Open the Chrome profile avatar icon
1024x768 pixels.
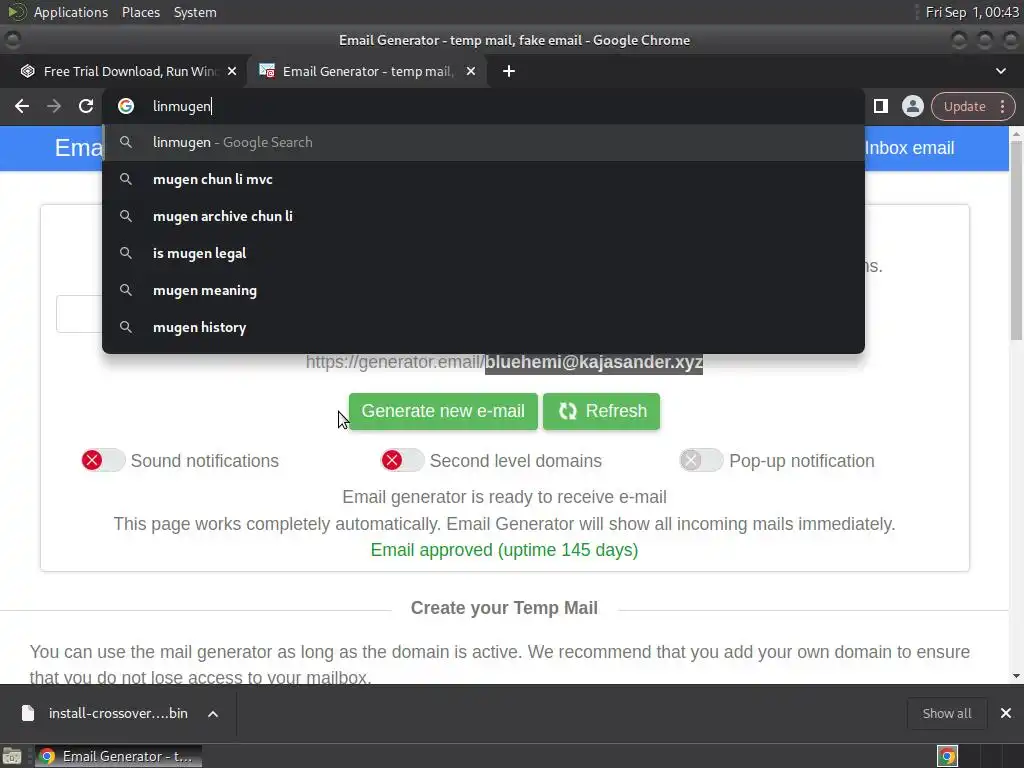pos(912,106)
